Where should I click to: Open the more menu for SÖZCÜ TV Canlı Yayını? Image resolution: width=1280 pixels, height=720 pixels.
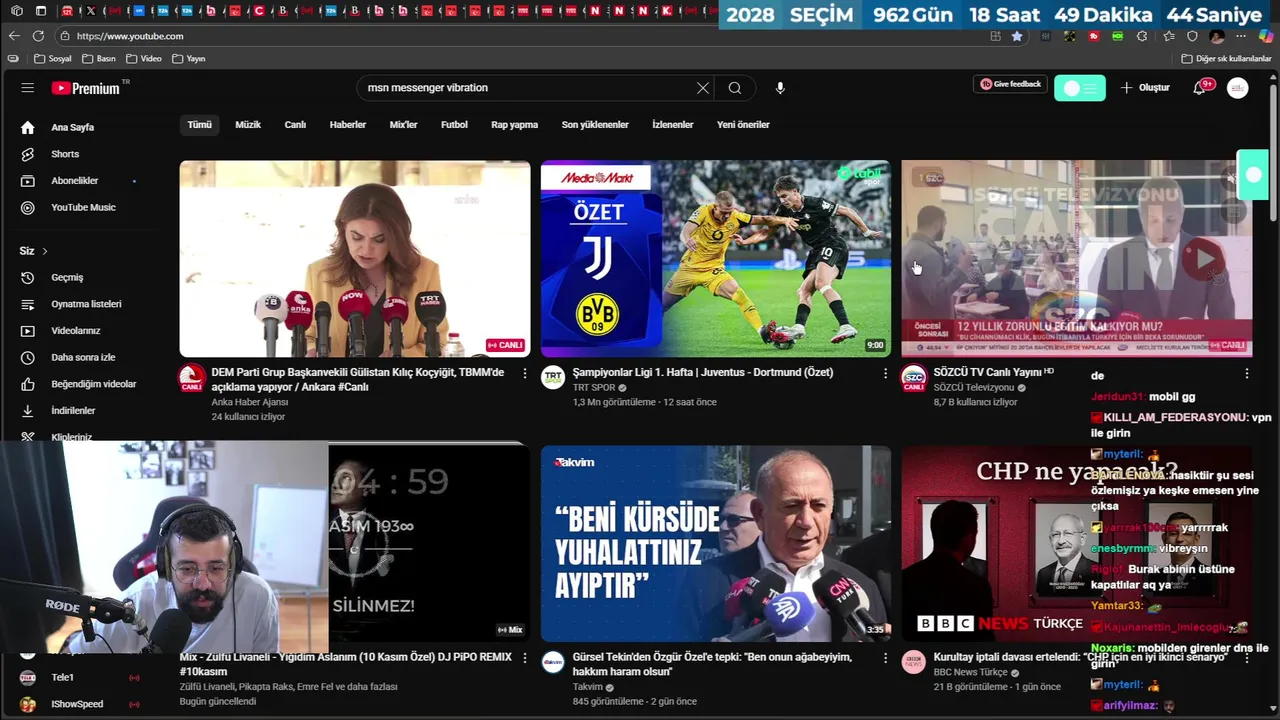click(1246, 373)
